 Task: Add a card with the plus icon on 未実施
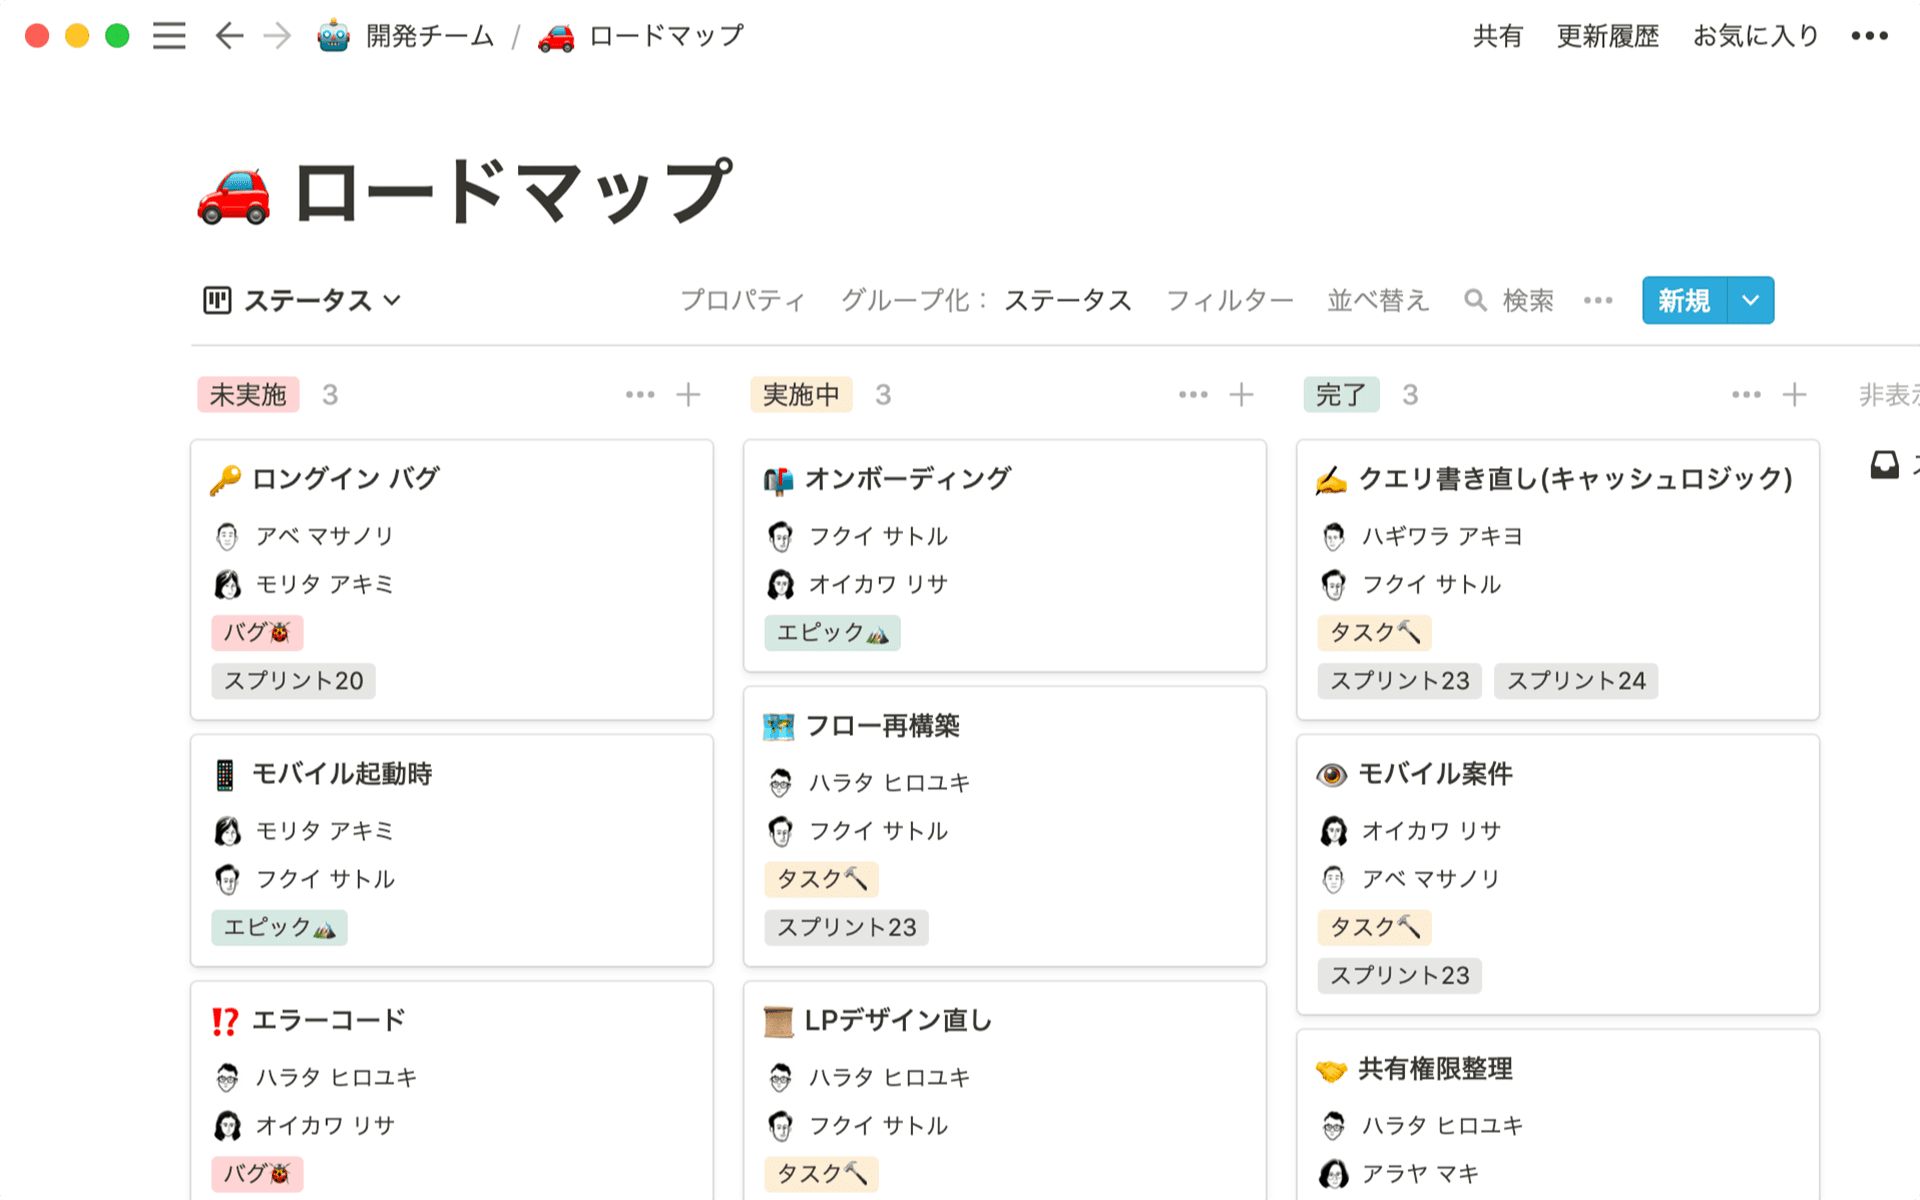(x=688, y=394)
